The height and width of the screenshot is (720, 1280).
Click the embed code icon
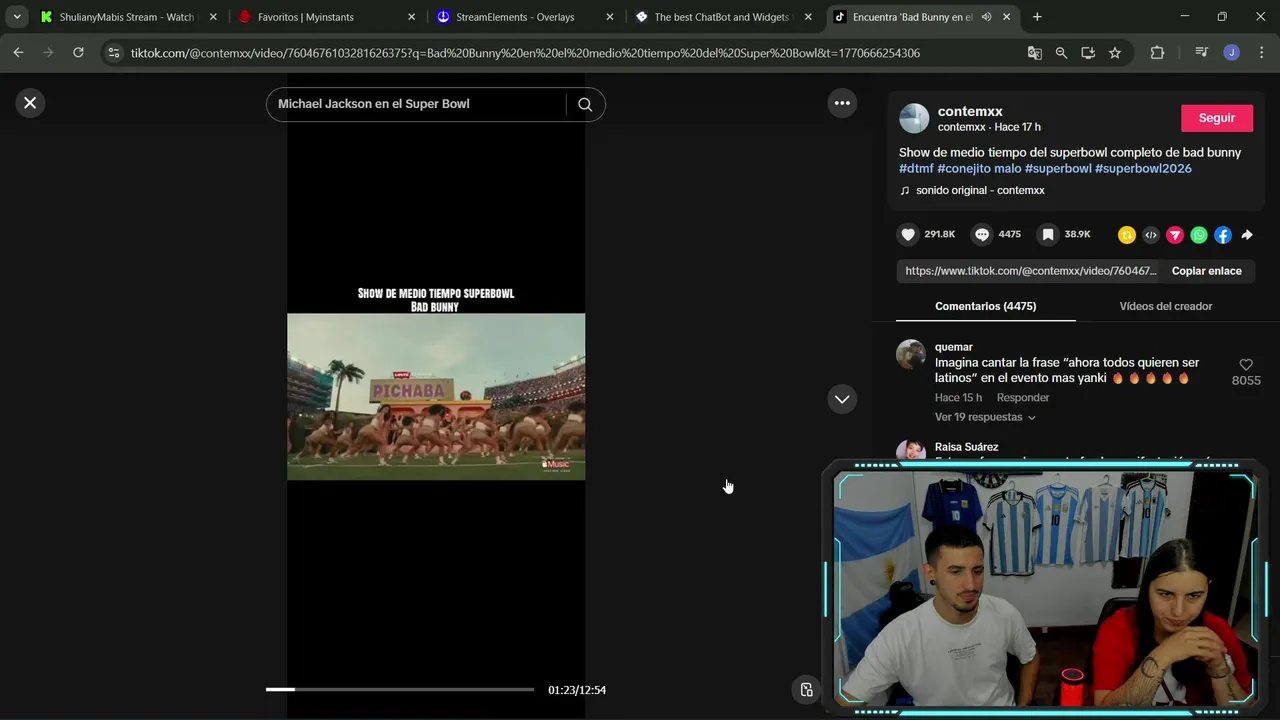pyautogui.click(x=1151, y=235)
